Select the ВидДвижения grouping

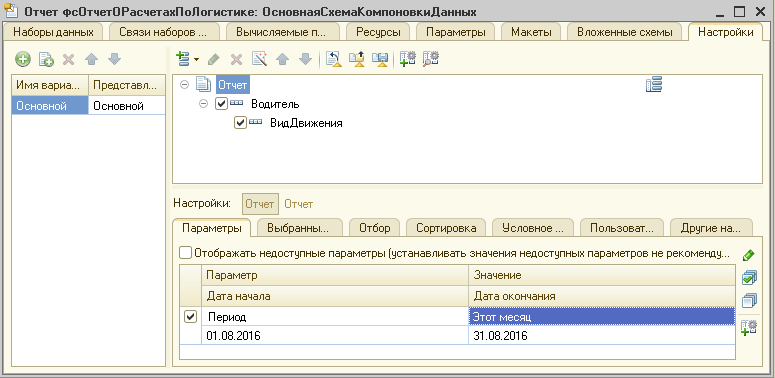pos(306,123)
